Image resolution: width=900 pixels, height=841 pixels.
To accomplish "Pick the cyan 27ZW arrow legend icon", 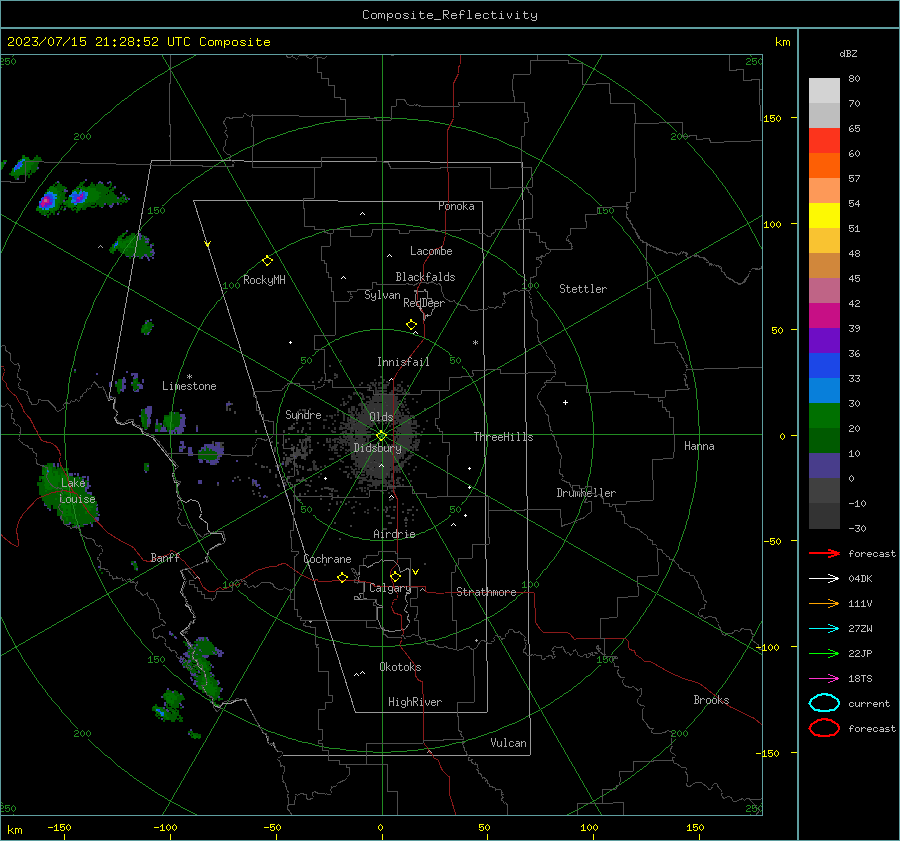I will click(824, 629).
